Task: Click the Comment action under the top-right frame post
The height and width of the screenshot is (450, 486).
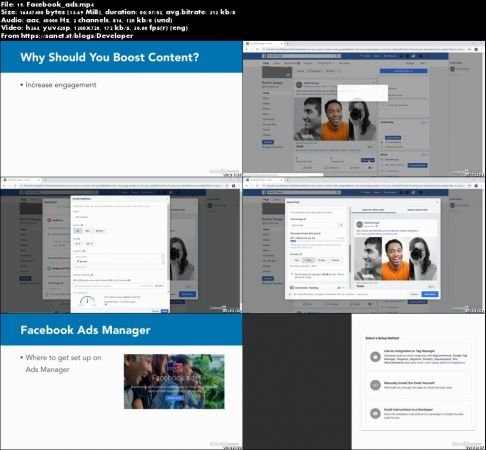Action: click(x=331, y=168)
